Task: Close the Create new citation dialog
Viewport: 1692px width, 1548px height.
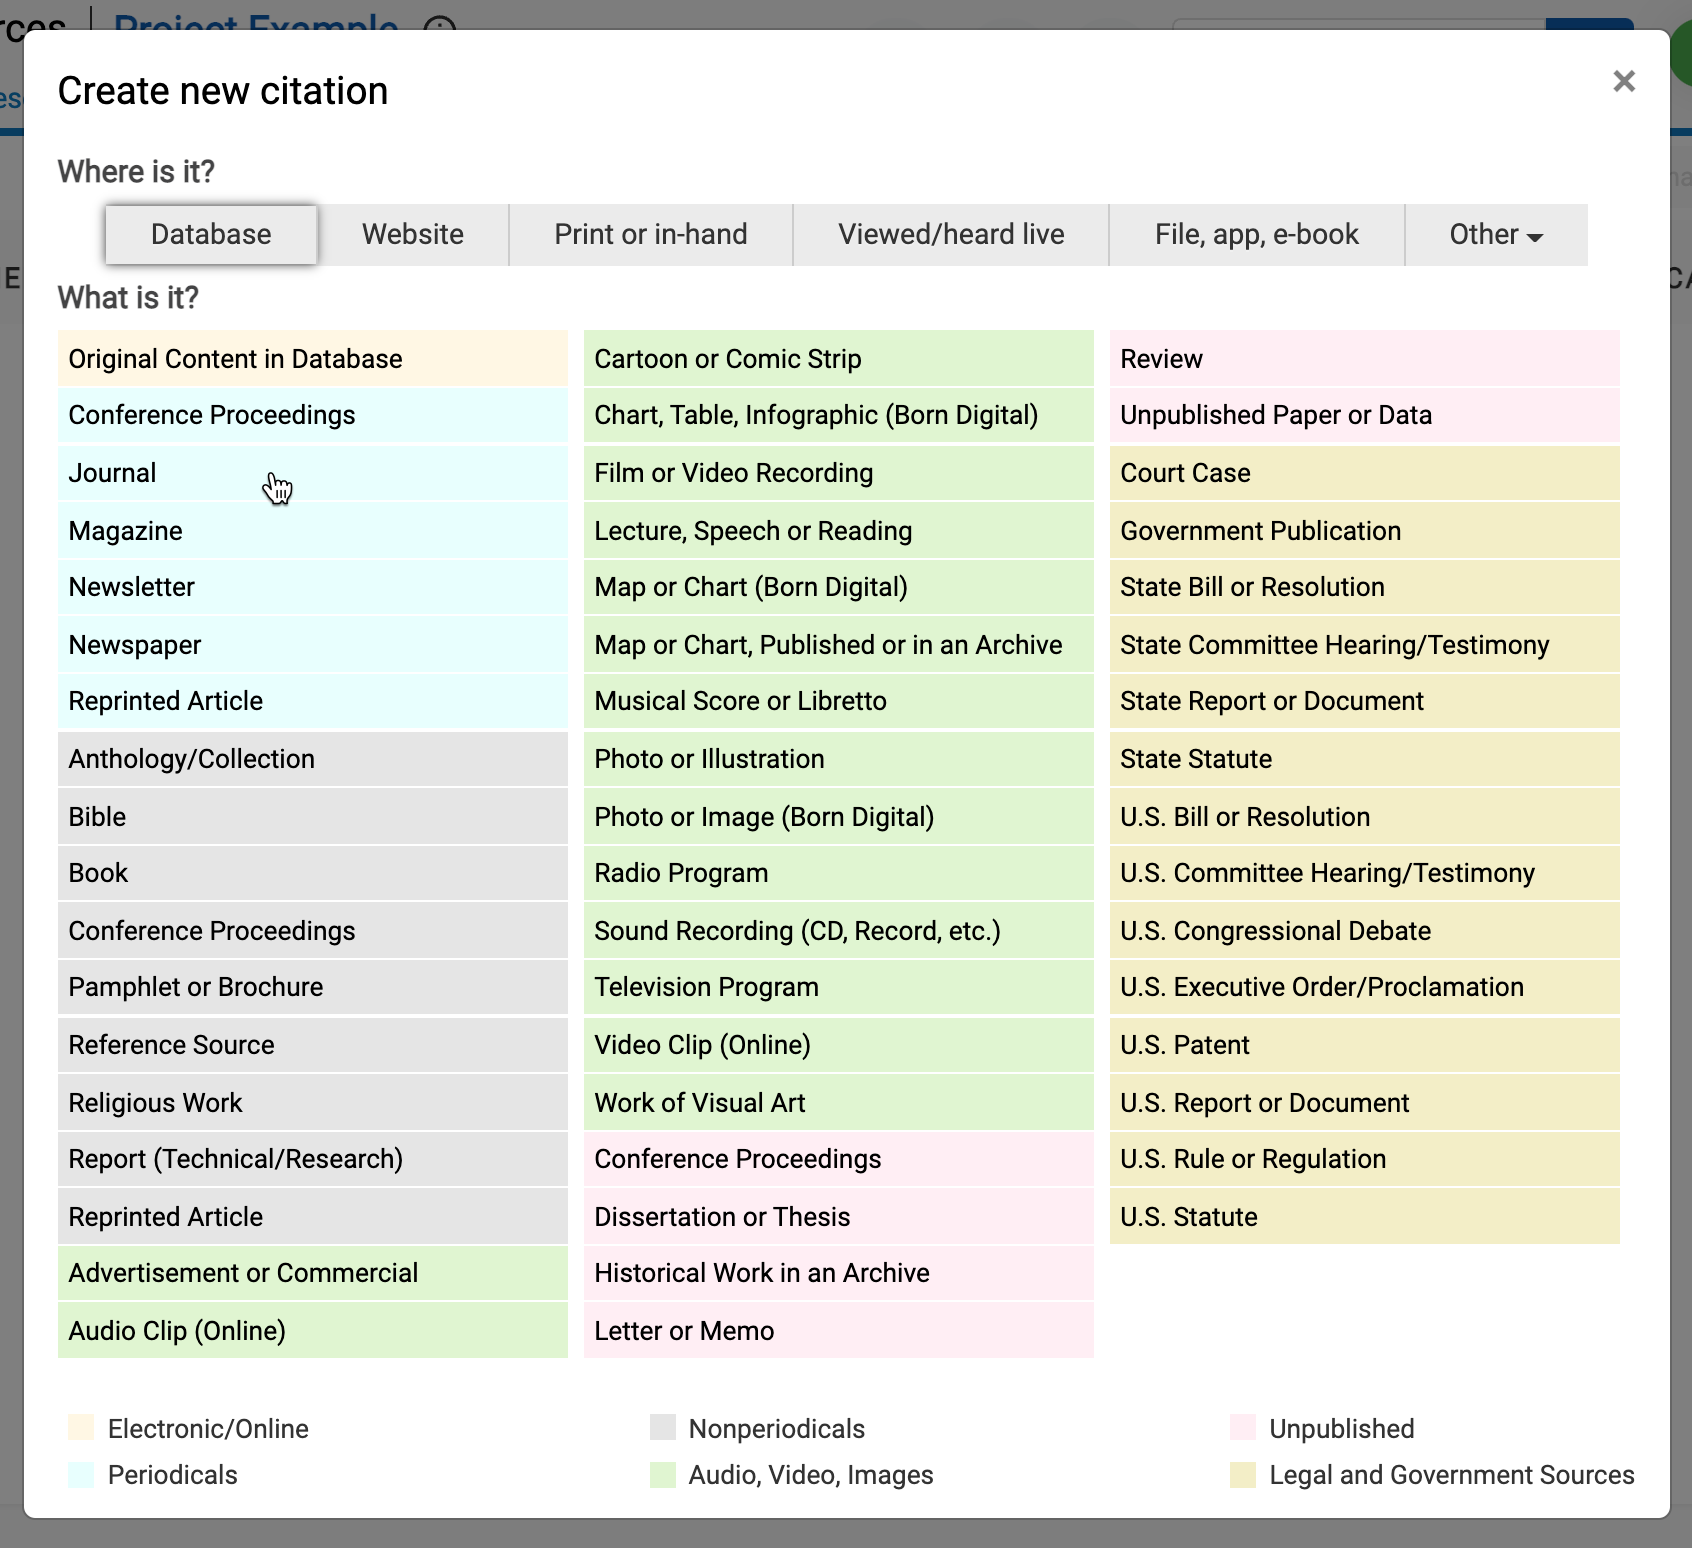Action: 1624,81
